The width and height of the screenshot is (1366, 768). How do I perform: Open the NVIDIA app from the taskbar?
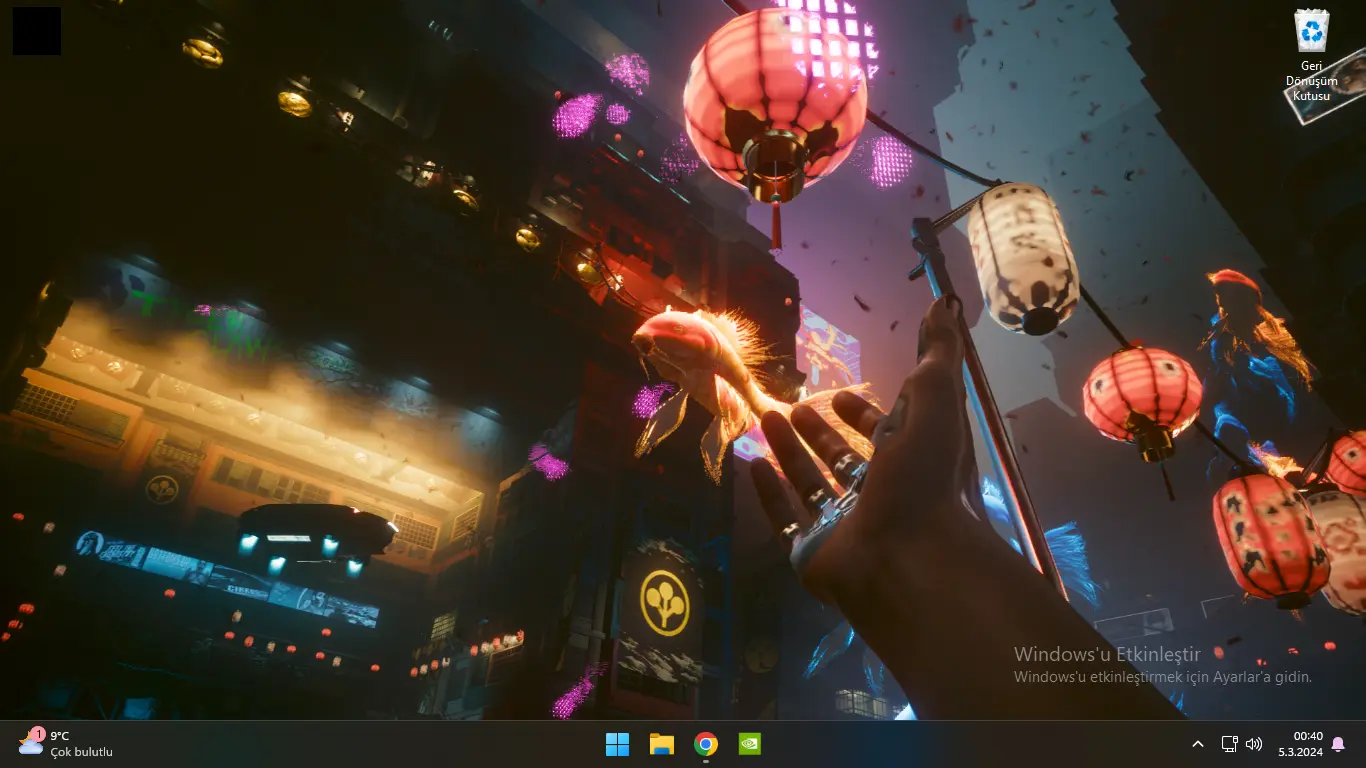pyautogui.click(x=749, y=744)
